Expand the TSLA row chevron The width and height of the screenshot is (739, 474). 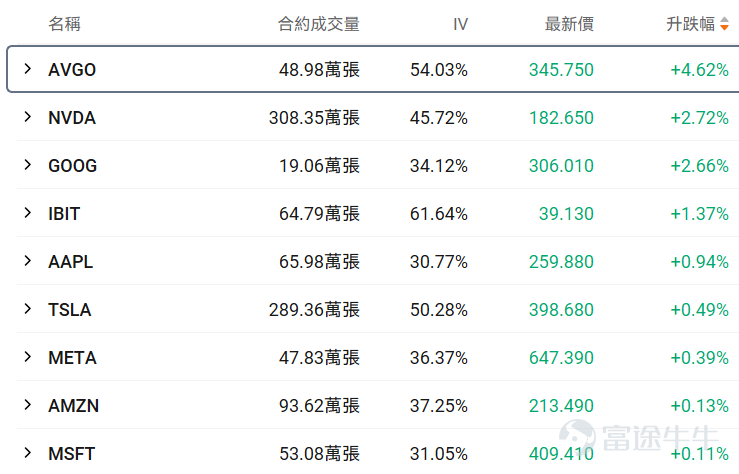(28, 309)
